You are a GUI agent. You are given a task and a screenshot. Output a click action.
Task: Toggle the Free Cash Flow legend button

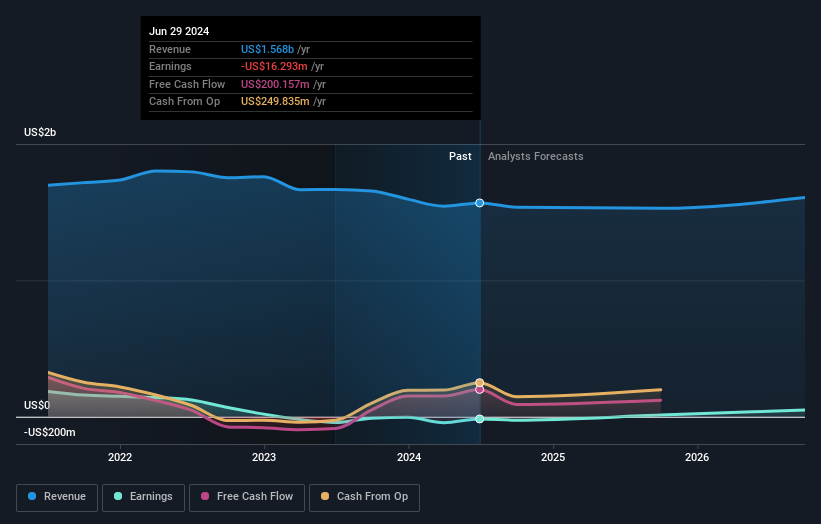247,497
